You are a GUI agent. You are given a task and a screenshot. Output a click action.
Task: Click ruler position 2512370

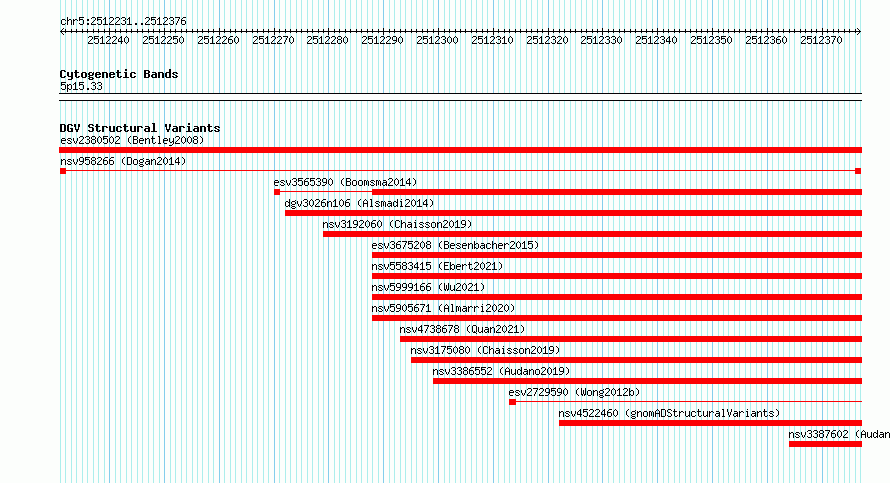pos(821,40)
